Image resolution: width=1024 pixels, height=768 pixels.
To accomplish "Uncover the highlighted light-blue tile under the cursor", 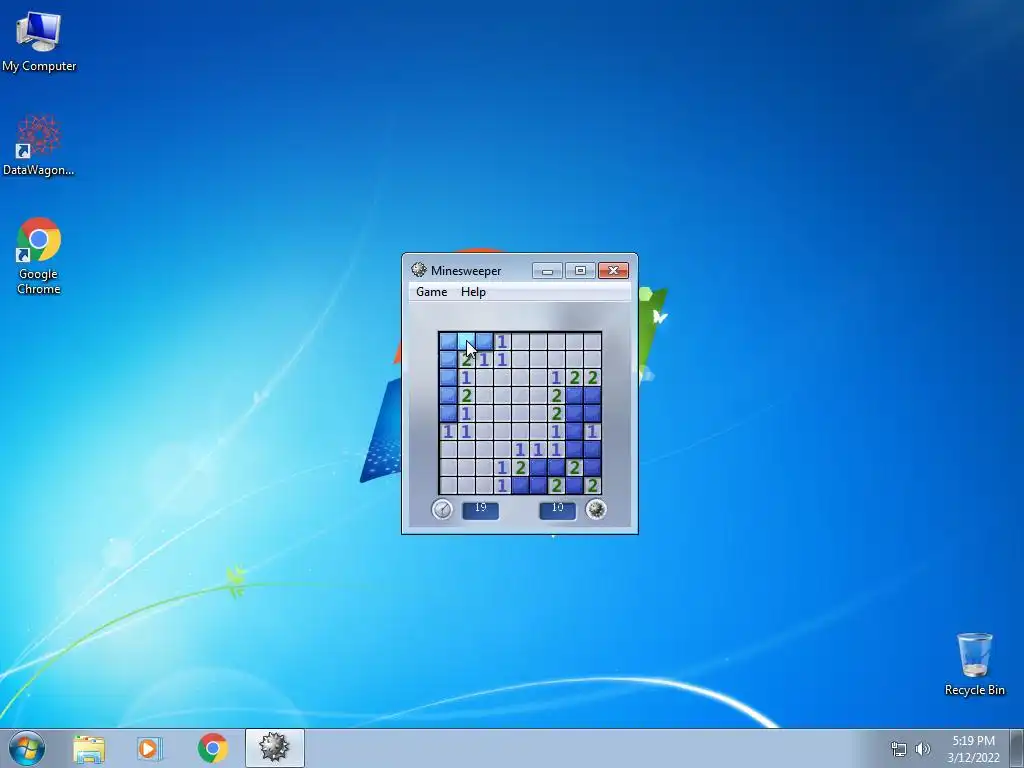I will (466, 341).
